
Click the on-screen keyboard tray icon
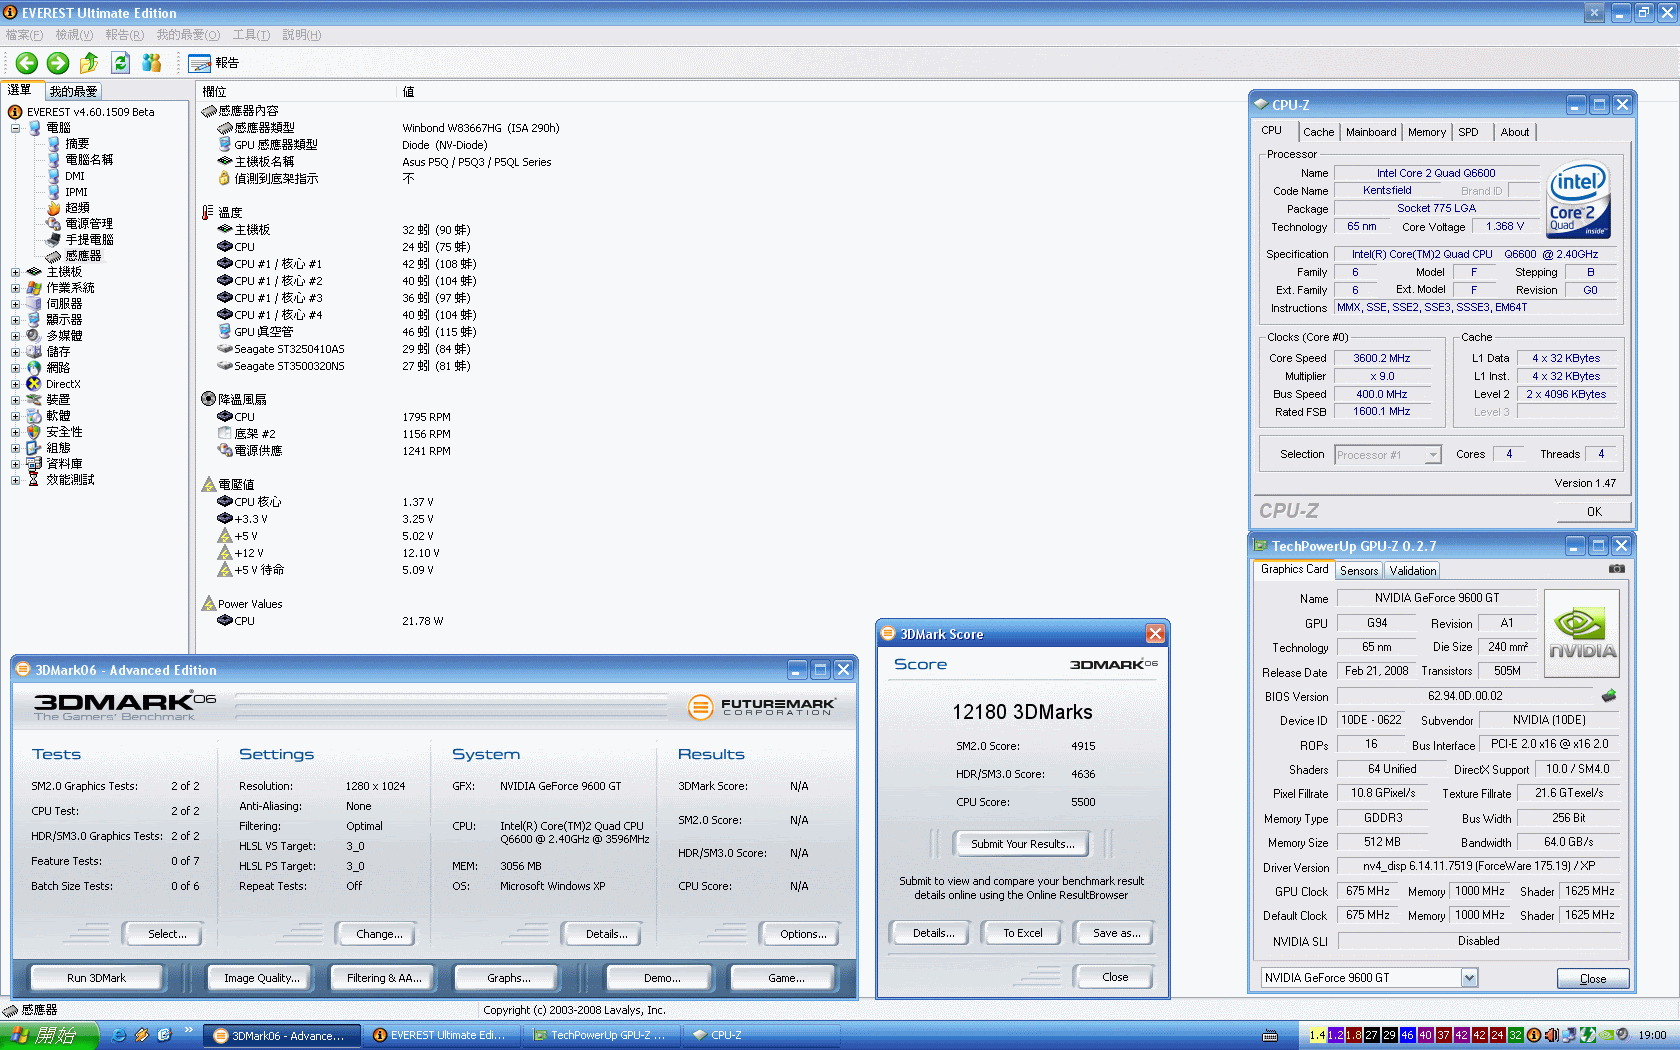pyautogui.click(x=1270, y=1035)
